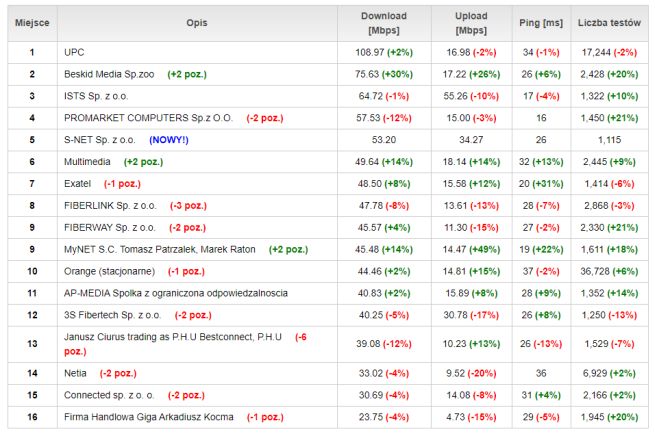Select ISTS Sp. z o.o. provider

point(97,95)
